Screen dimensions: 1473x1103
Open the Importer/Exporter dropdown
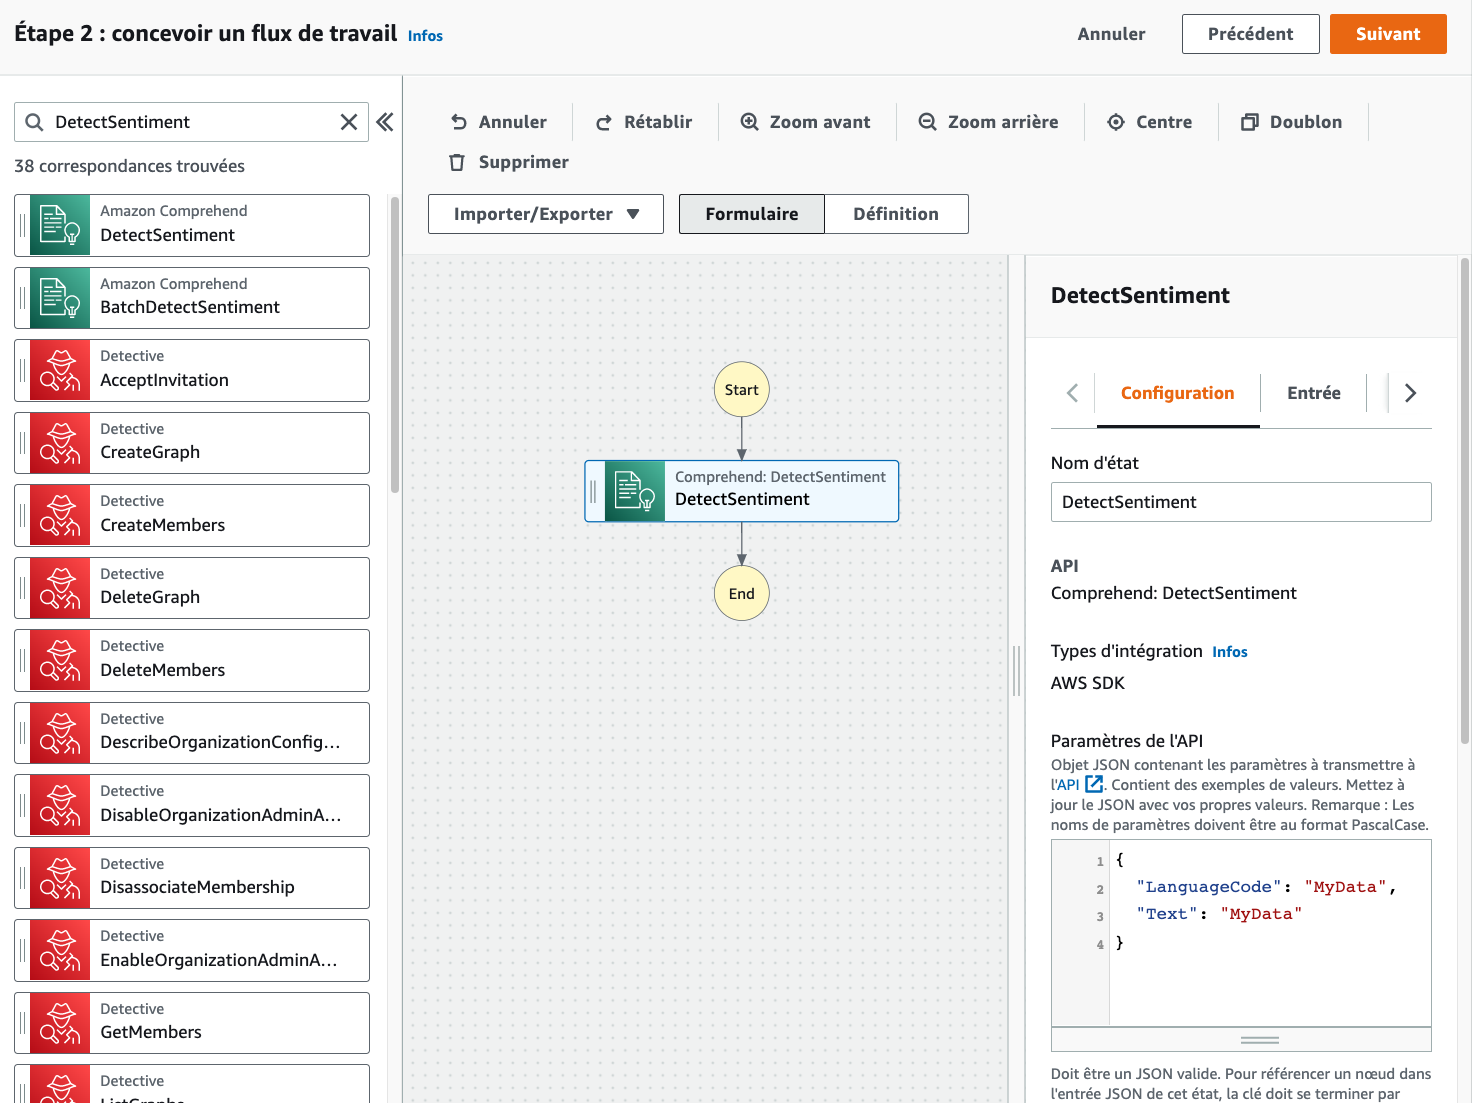[x=546, y=214]
